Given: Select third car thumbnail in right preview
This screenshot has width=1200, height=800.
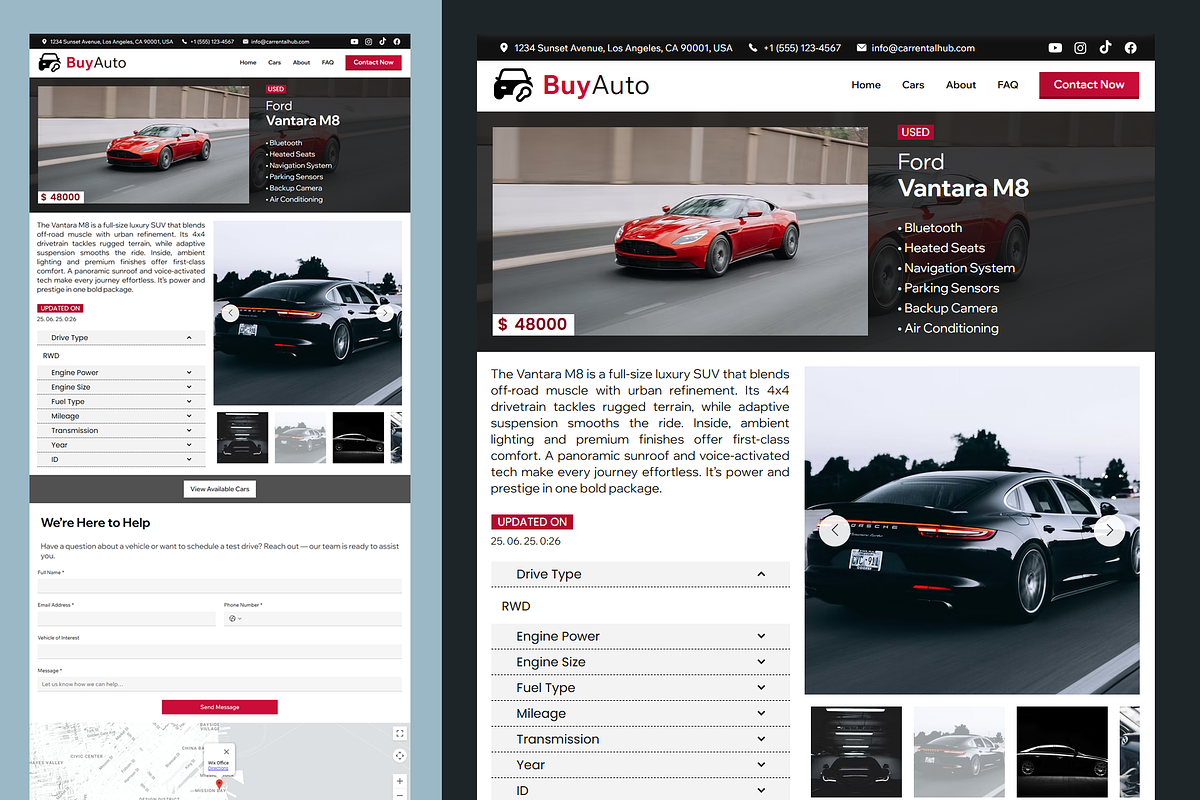Looking at the screenshot, I should [x=1062, y=752].
